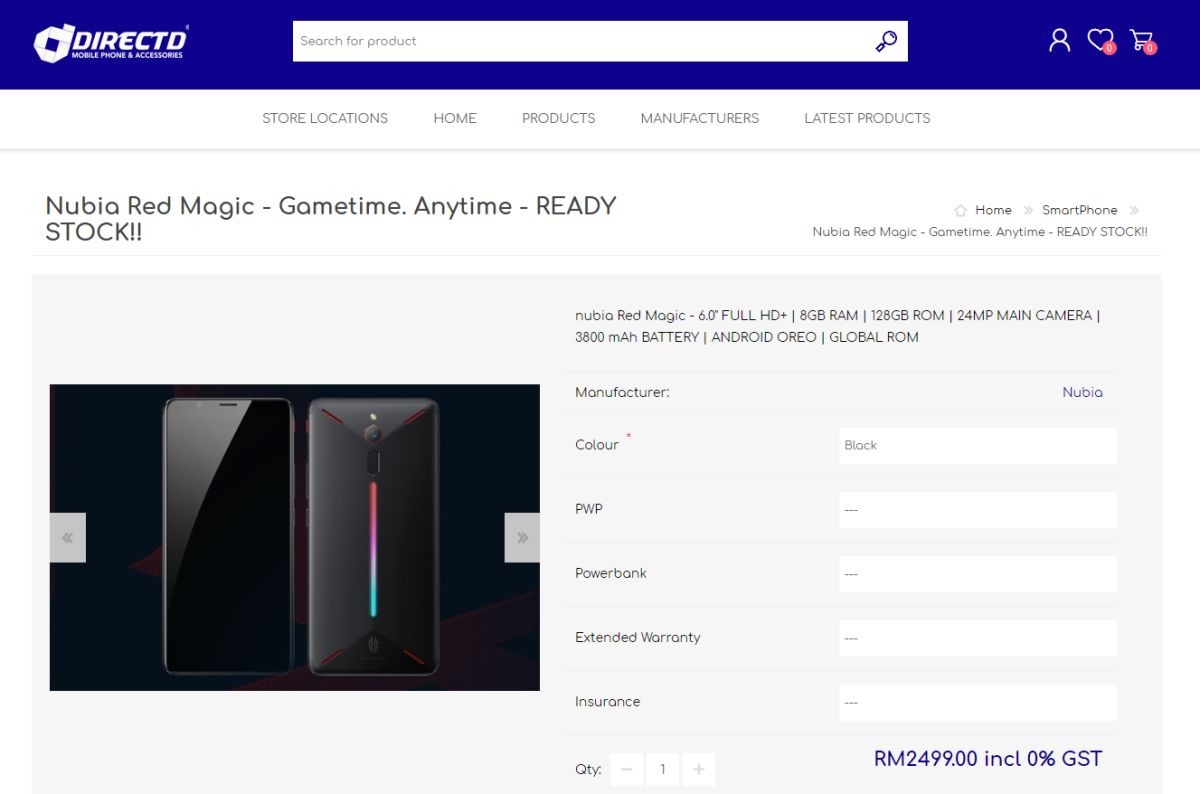Click the product title heading

(x=331, y=219)
